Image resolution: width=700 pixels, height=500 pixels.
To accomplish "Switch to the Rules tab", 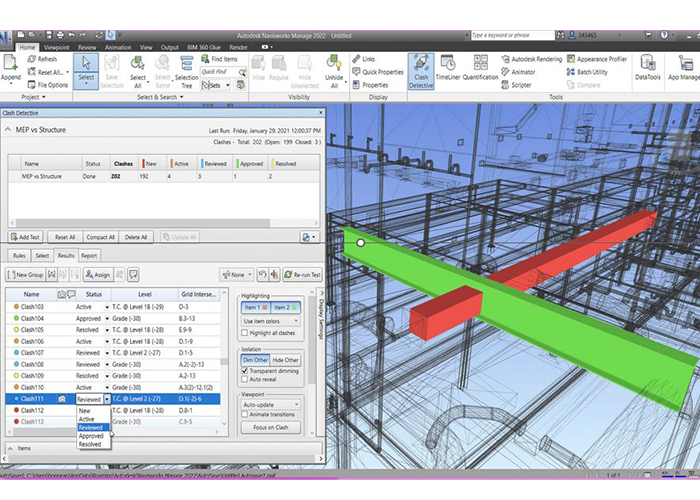I will click(x=19, y=256).
